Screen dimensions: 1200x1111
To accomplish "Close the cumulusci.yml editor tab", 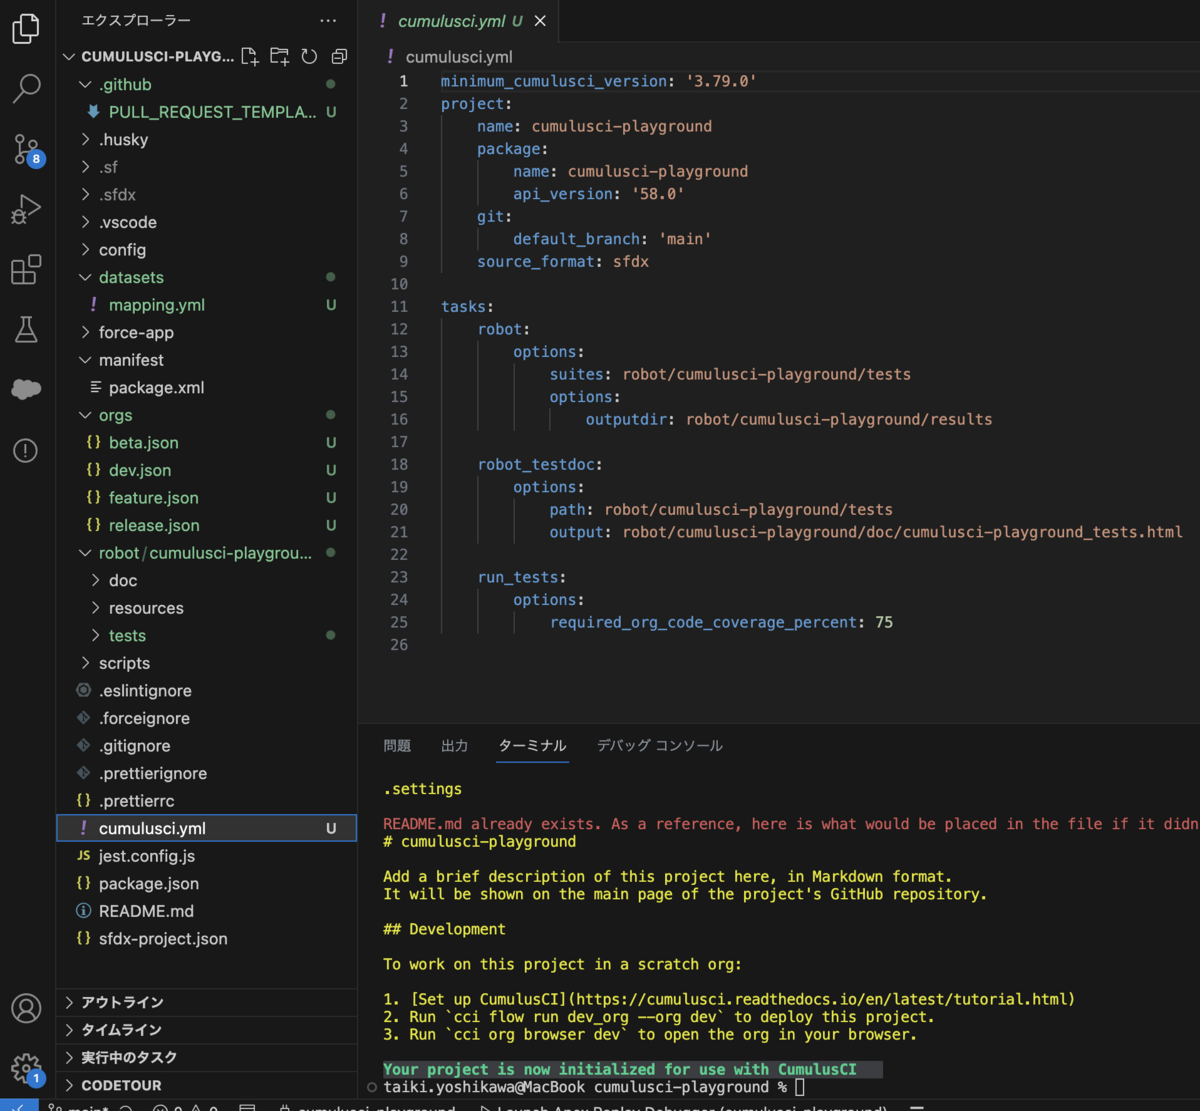I will point(540,21).
